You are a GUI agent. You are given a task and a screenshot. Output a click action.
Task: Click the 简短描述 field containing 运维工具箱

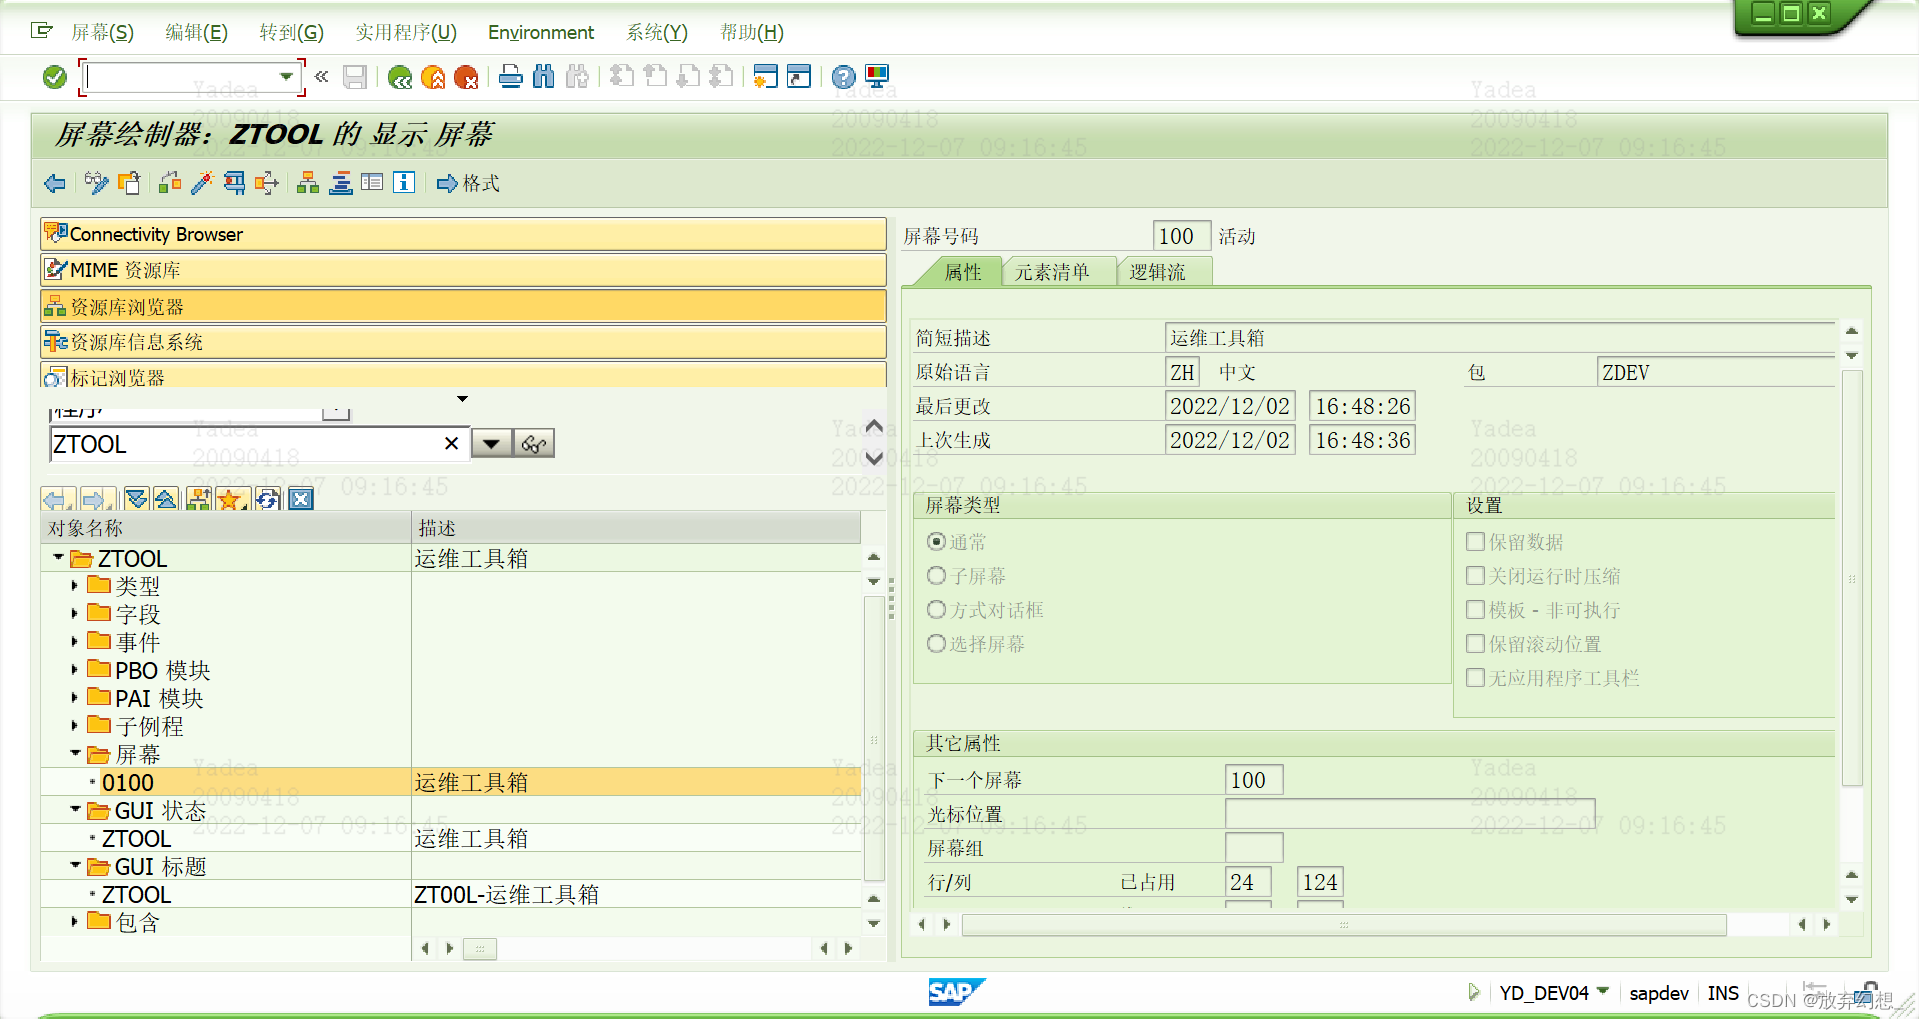tap(1499, 338)
